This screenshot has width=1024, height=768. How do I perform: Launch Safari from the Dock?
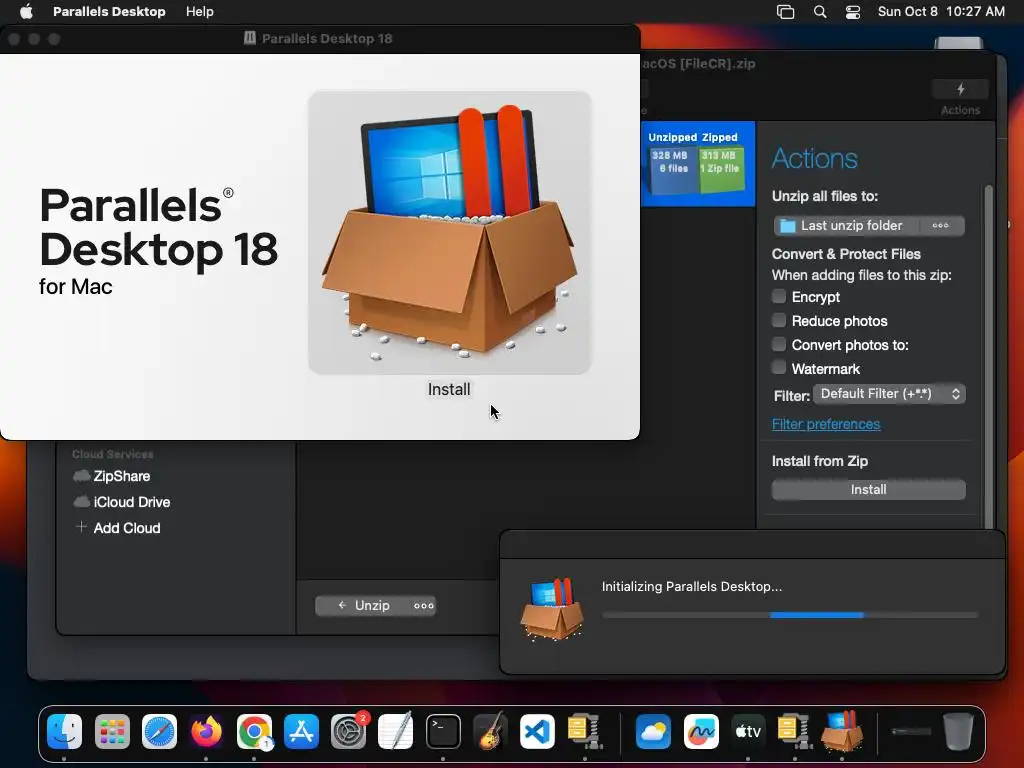click(159, 731)
